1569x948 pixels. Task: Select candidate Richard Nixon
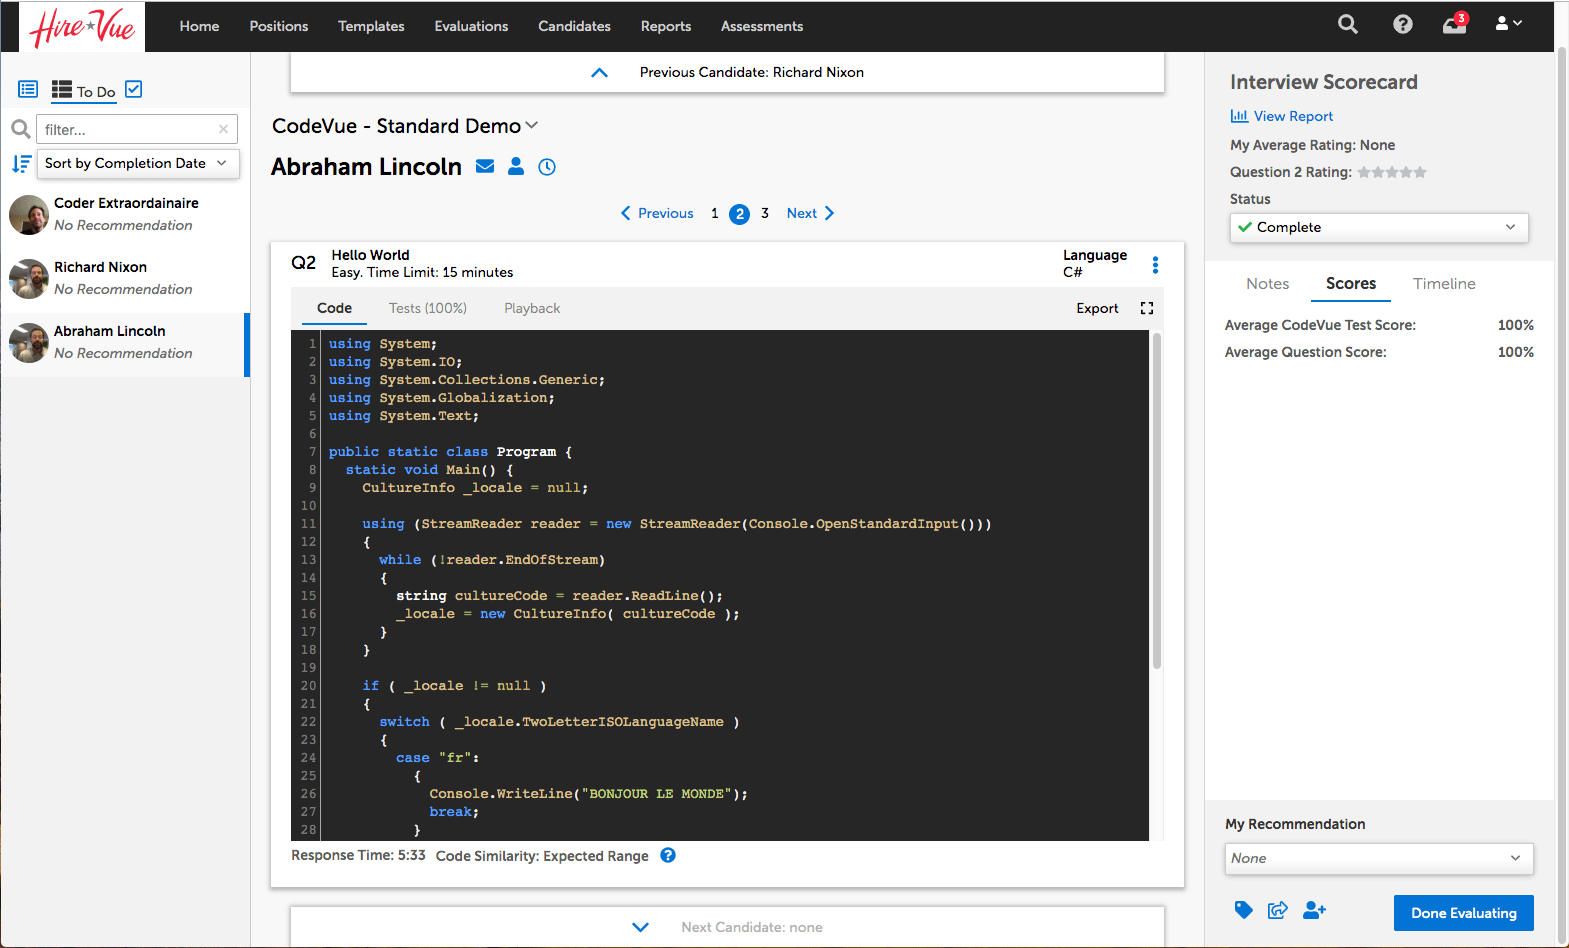click(124, 278)
